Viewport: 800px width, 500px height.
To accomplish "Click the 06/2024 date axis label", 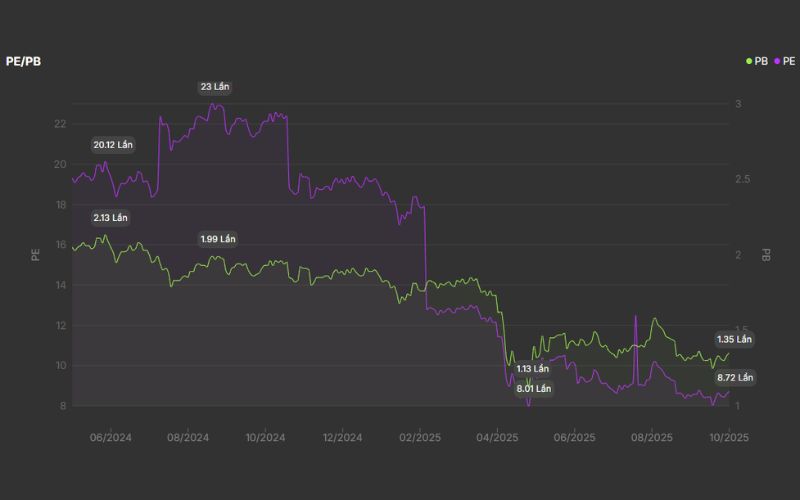I will click(x=111, y=437).
